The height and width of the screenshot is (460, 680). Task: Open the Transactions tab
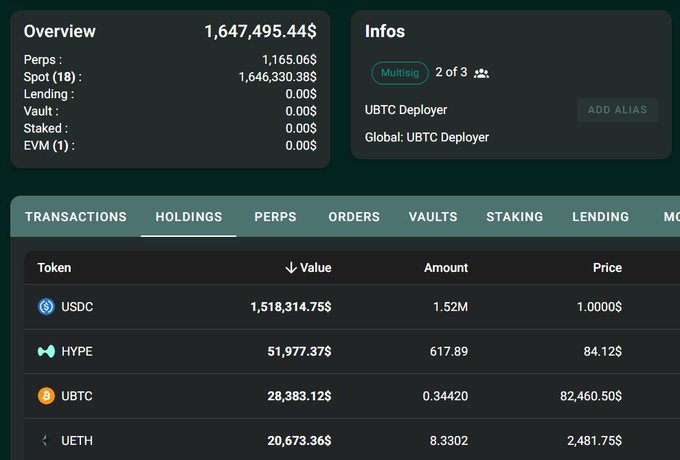coord(76,216)
